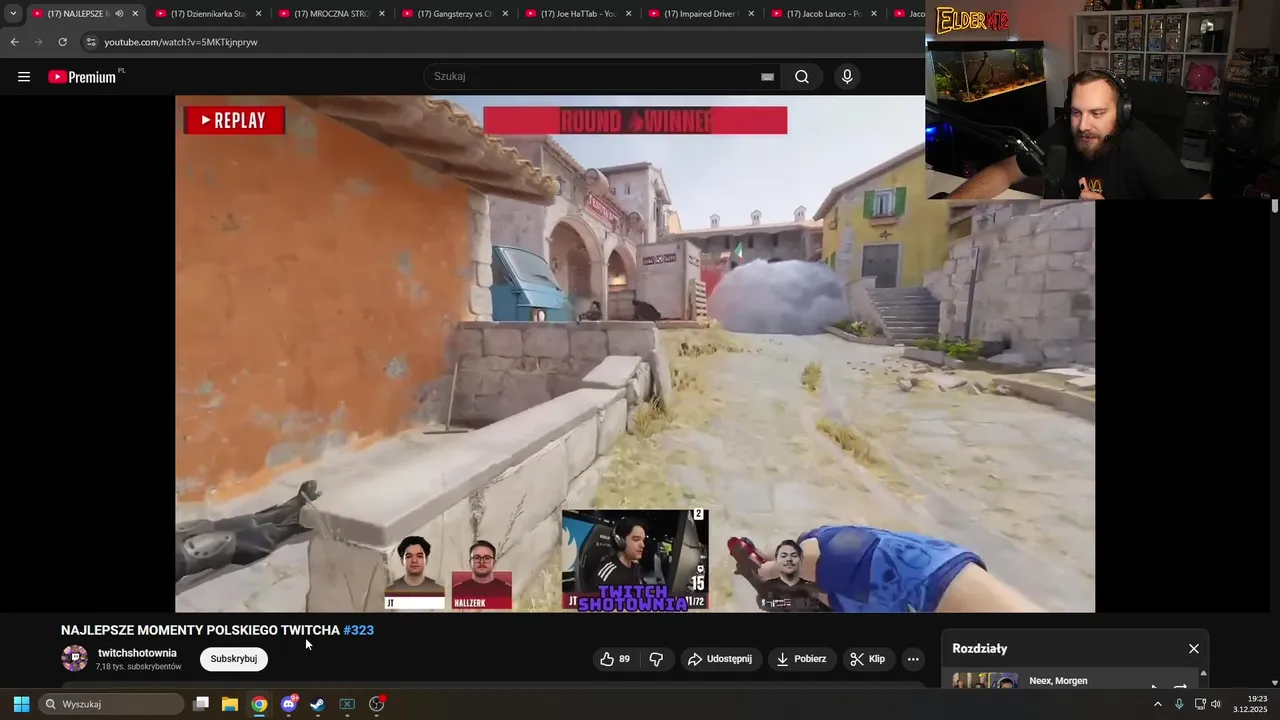
Task: Open Discord from the taskbar
Action: click(x=289, y=704)
